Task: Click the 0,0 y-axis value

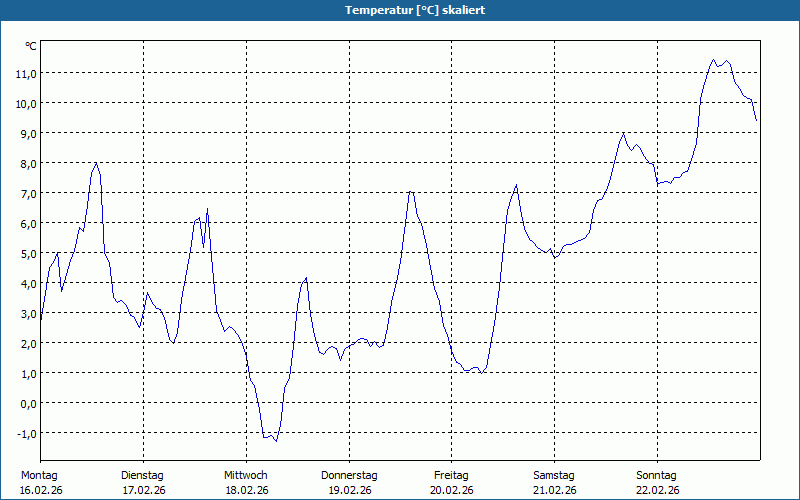Action: click(28, 404)
